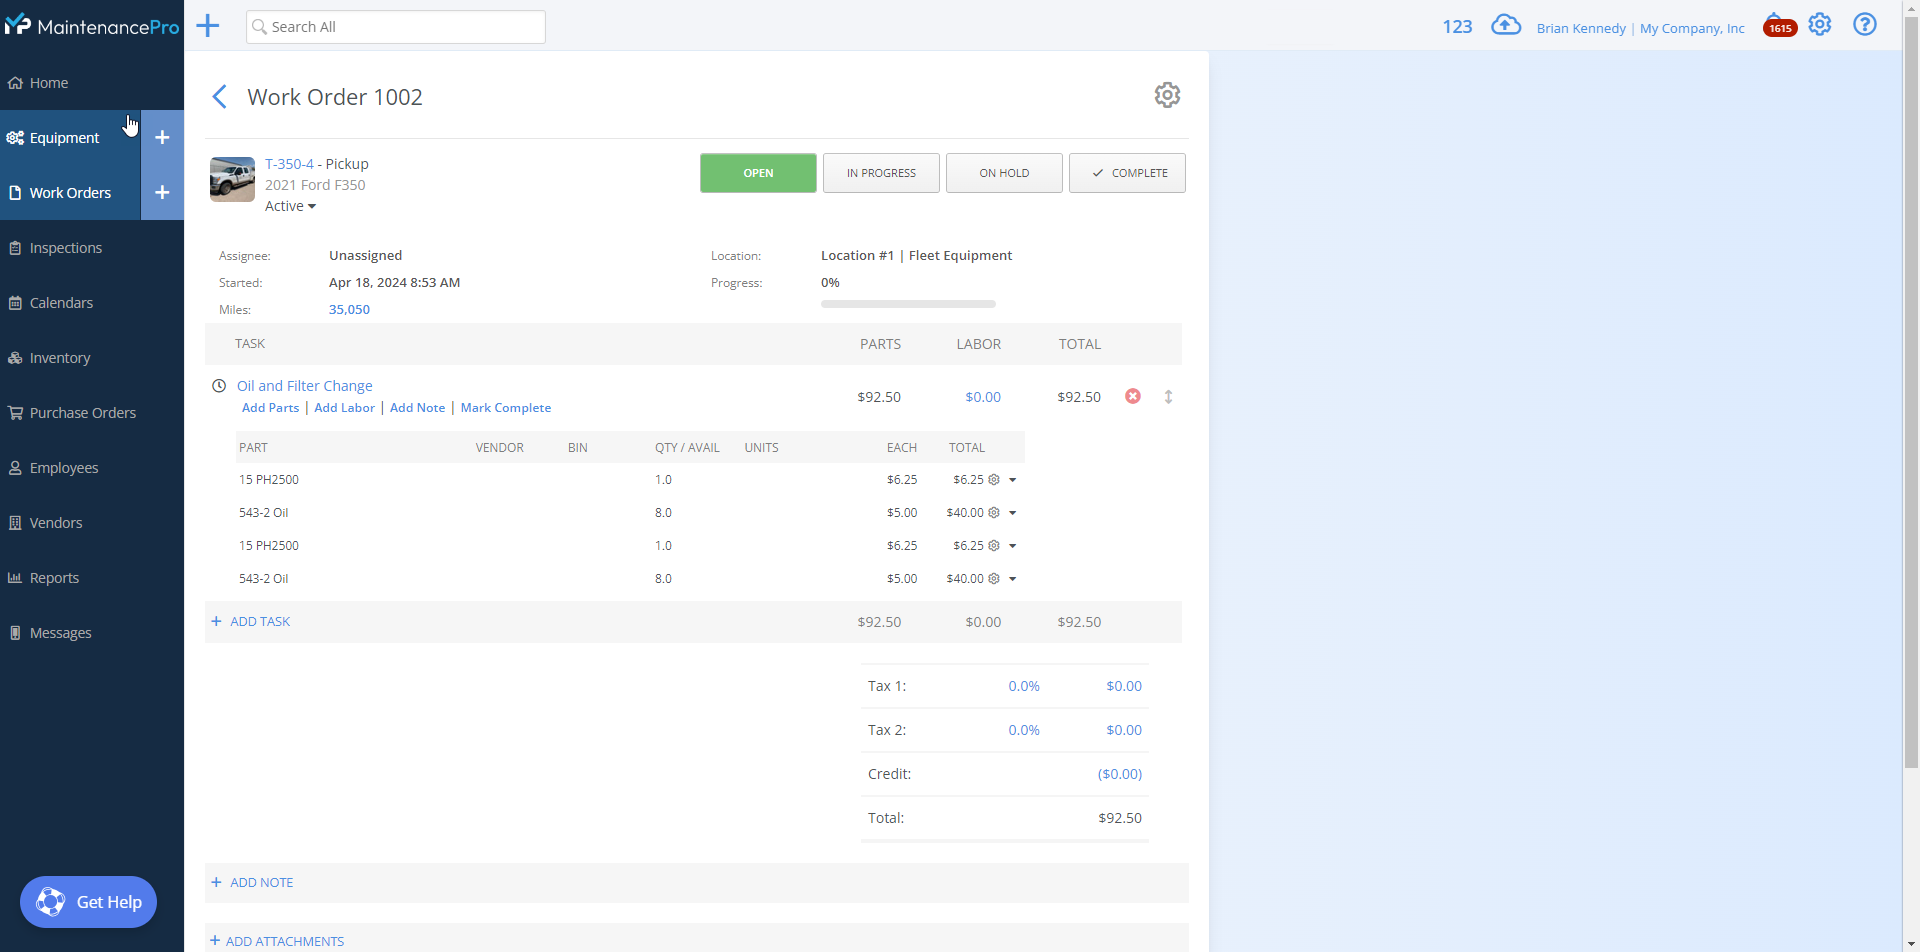This screenshot has width=1920, height=952.
Task: Set status to Open
Action: [x=758, y=173]
